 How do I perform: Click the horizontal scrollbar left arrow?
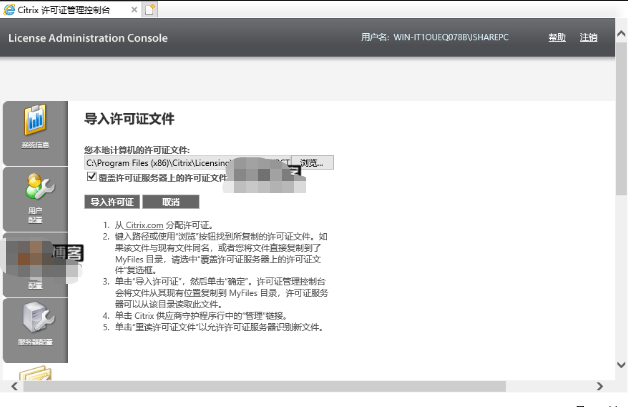coord(14,386)
